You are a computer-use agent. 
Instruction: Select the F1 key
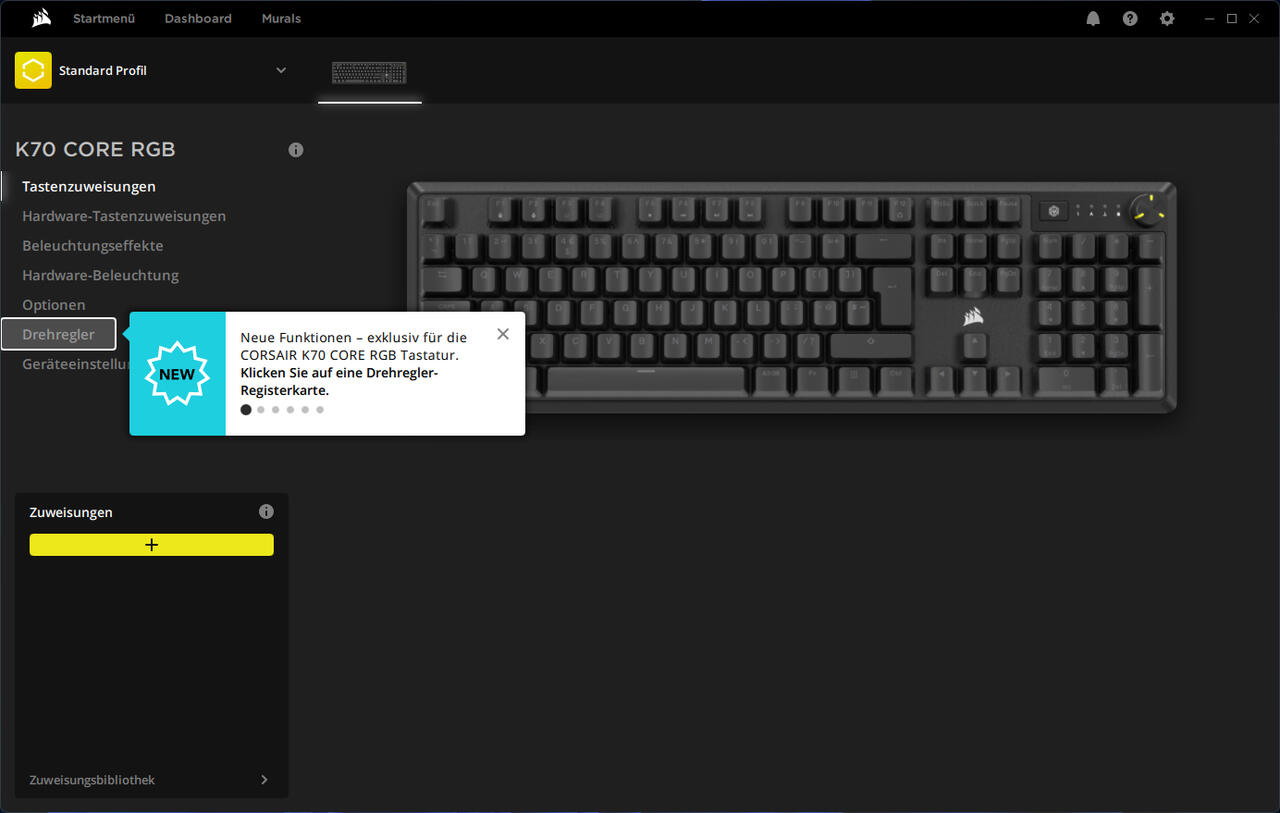point(500,210)
